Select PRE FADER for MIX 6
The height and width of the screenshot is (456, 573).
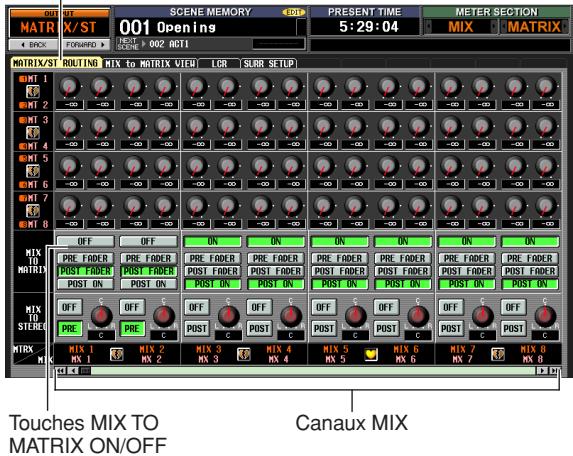click(x=403, y=258)
